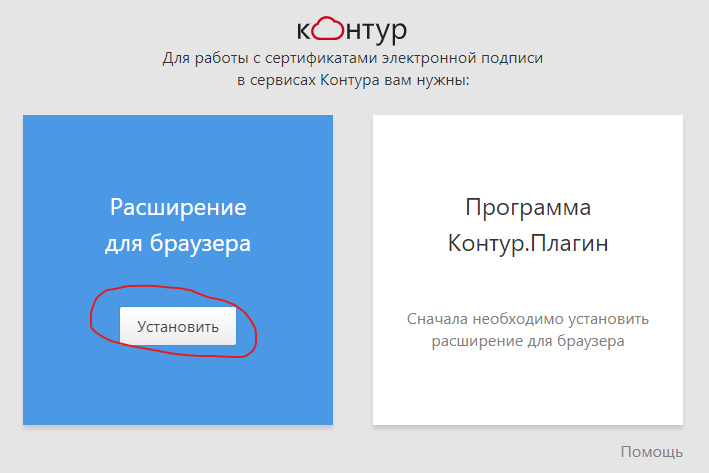Open the Помощь link
The width and height of the screenshot is (709, 473).
point(652,452)
